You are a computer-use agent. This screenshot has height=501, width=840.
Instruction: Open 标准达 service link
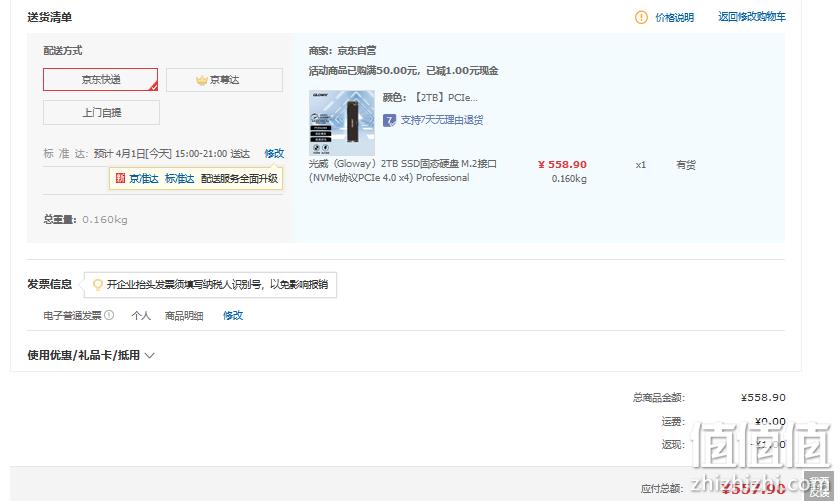[179, 178]
